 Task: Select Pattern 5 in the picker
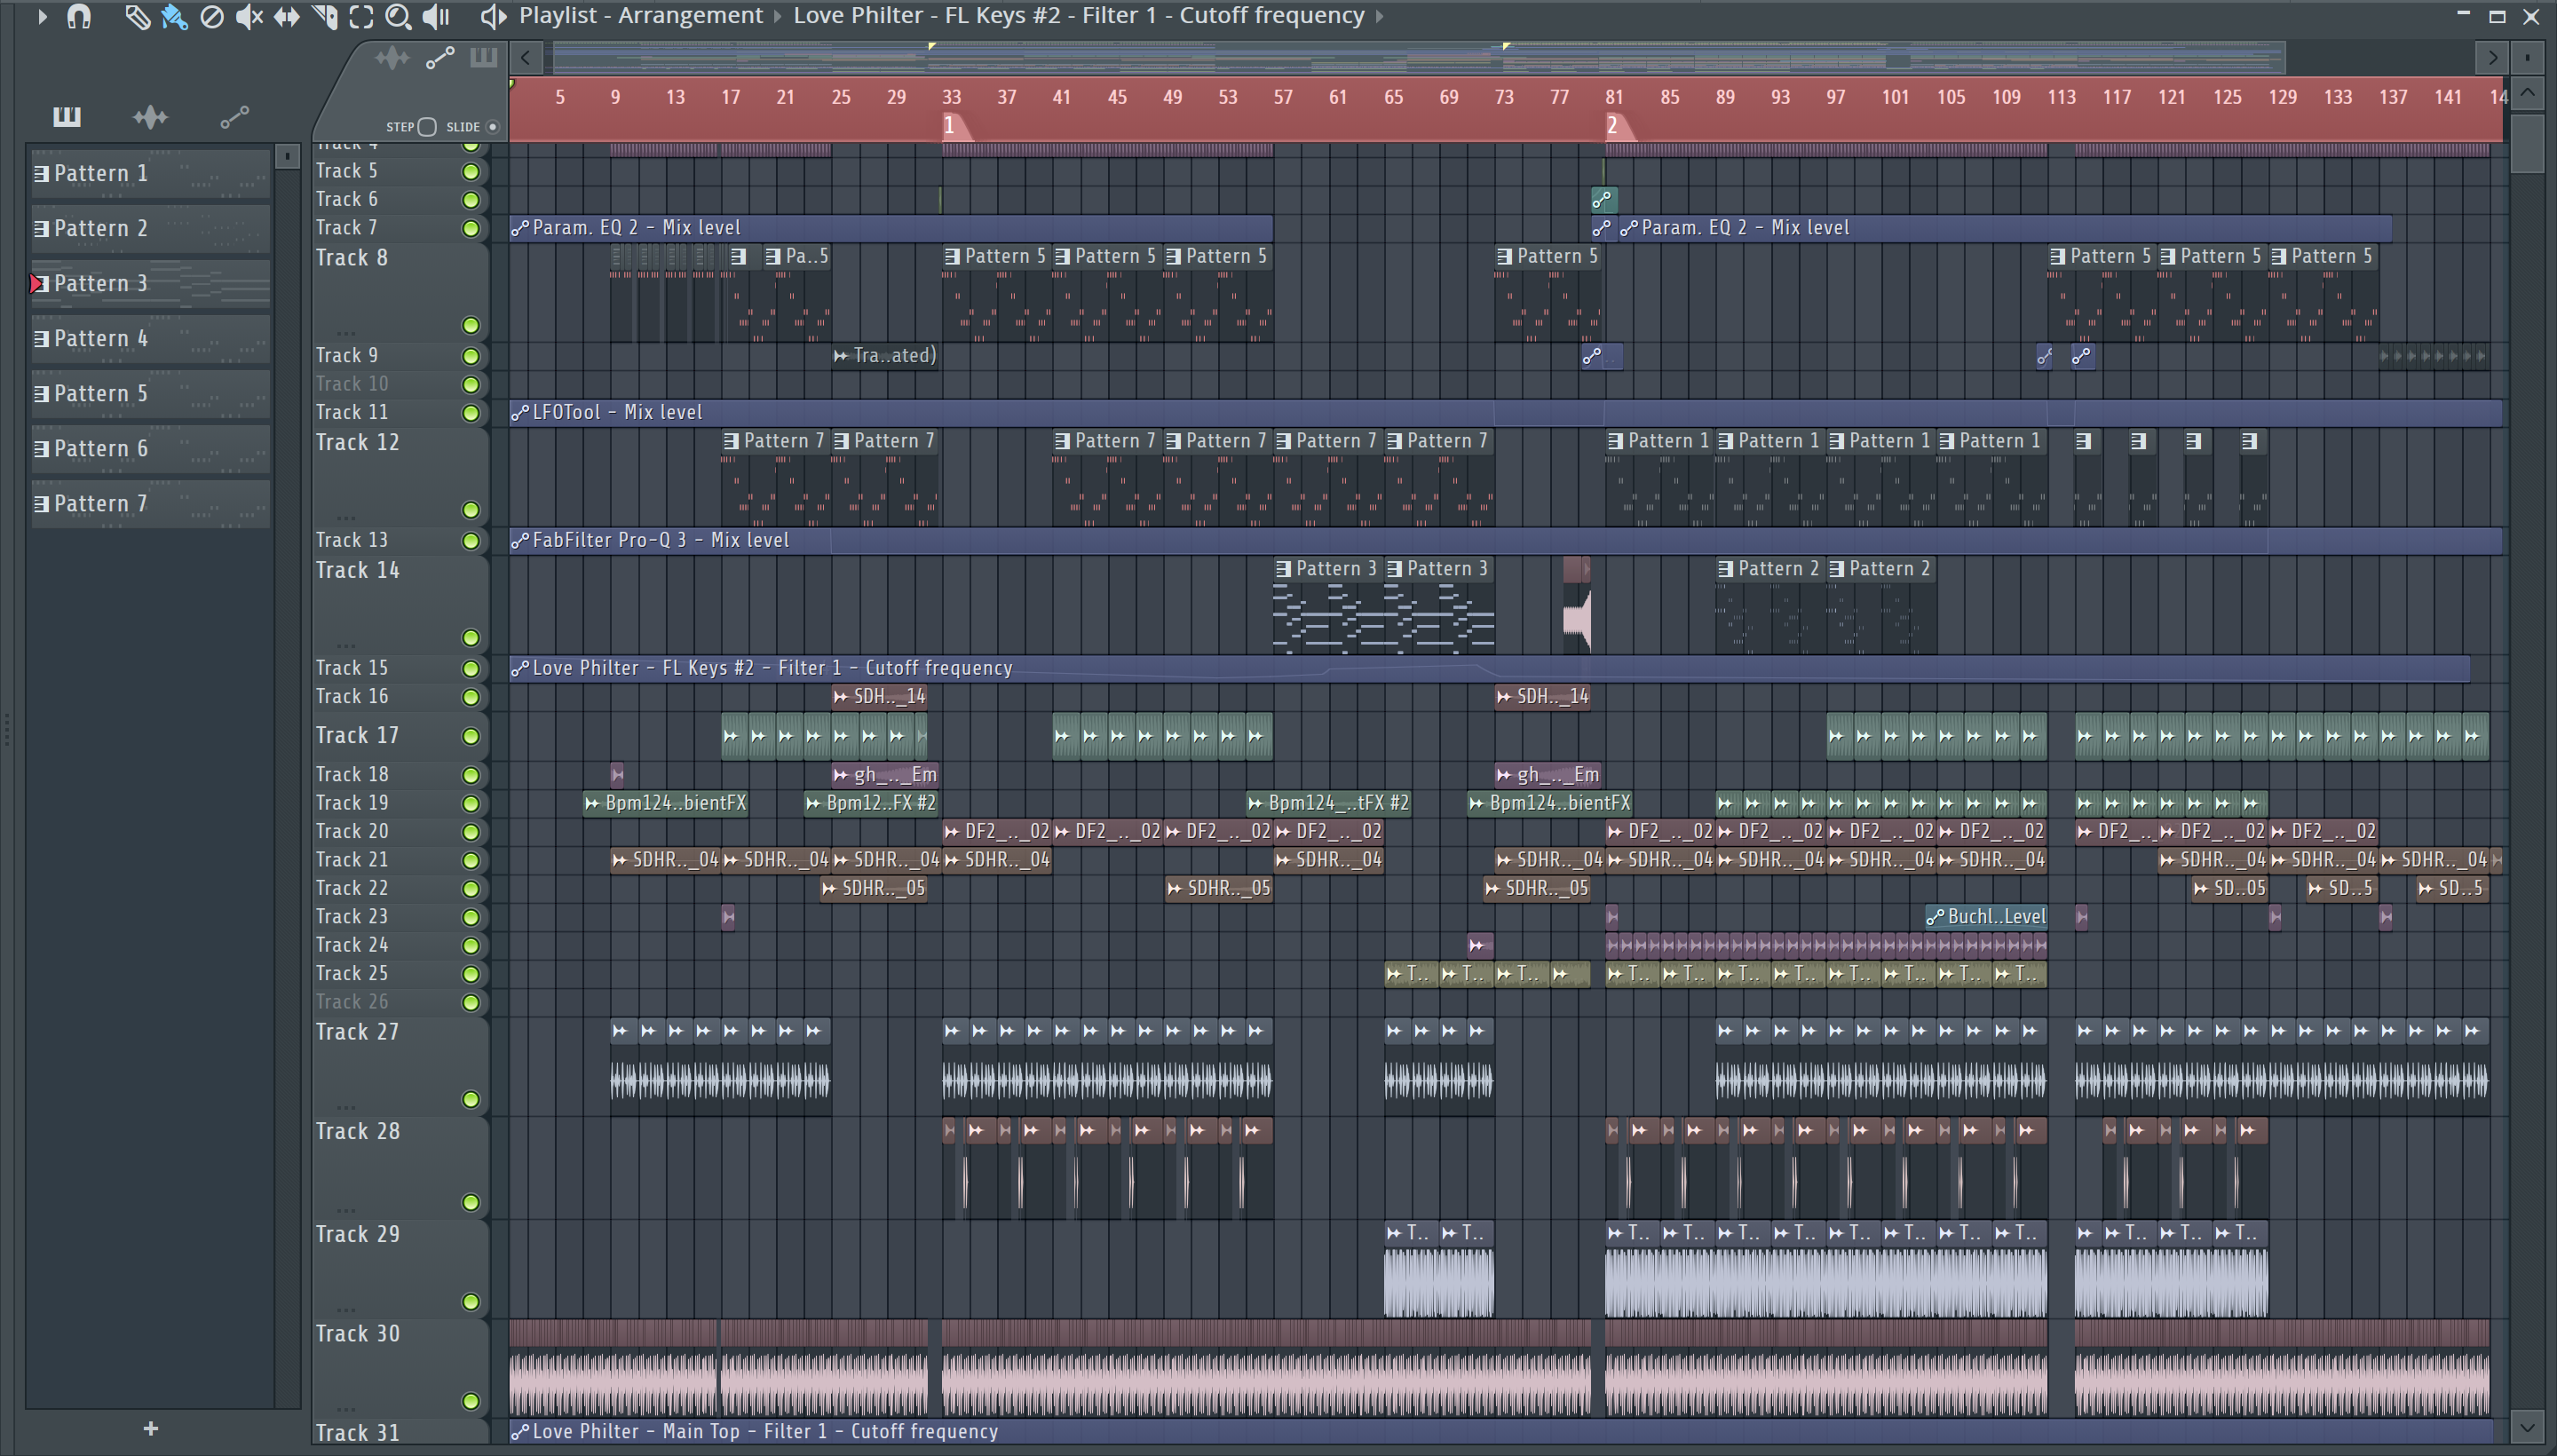pyautogui.click(x=150, y=393)
